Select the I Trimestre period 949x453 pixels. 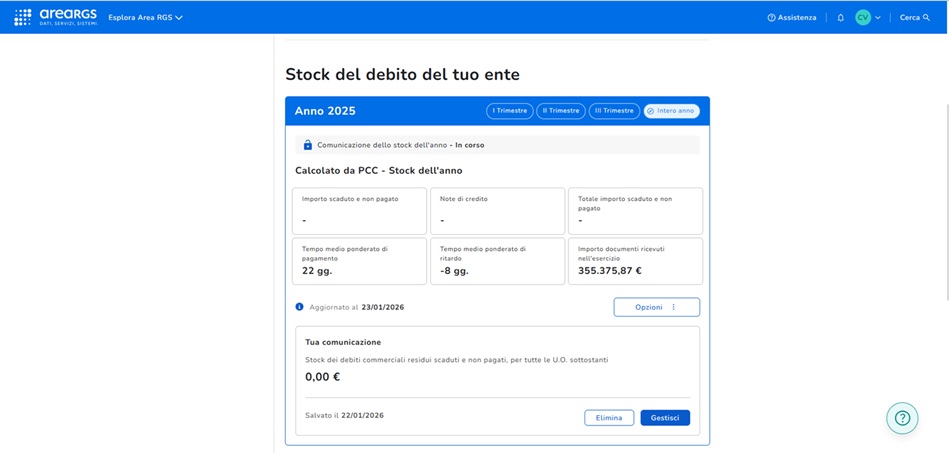tap(509, 111)
